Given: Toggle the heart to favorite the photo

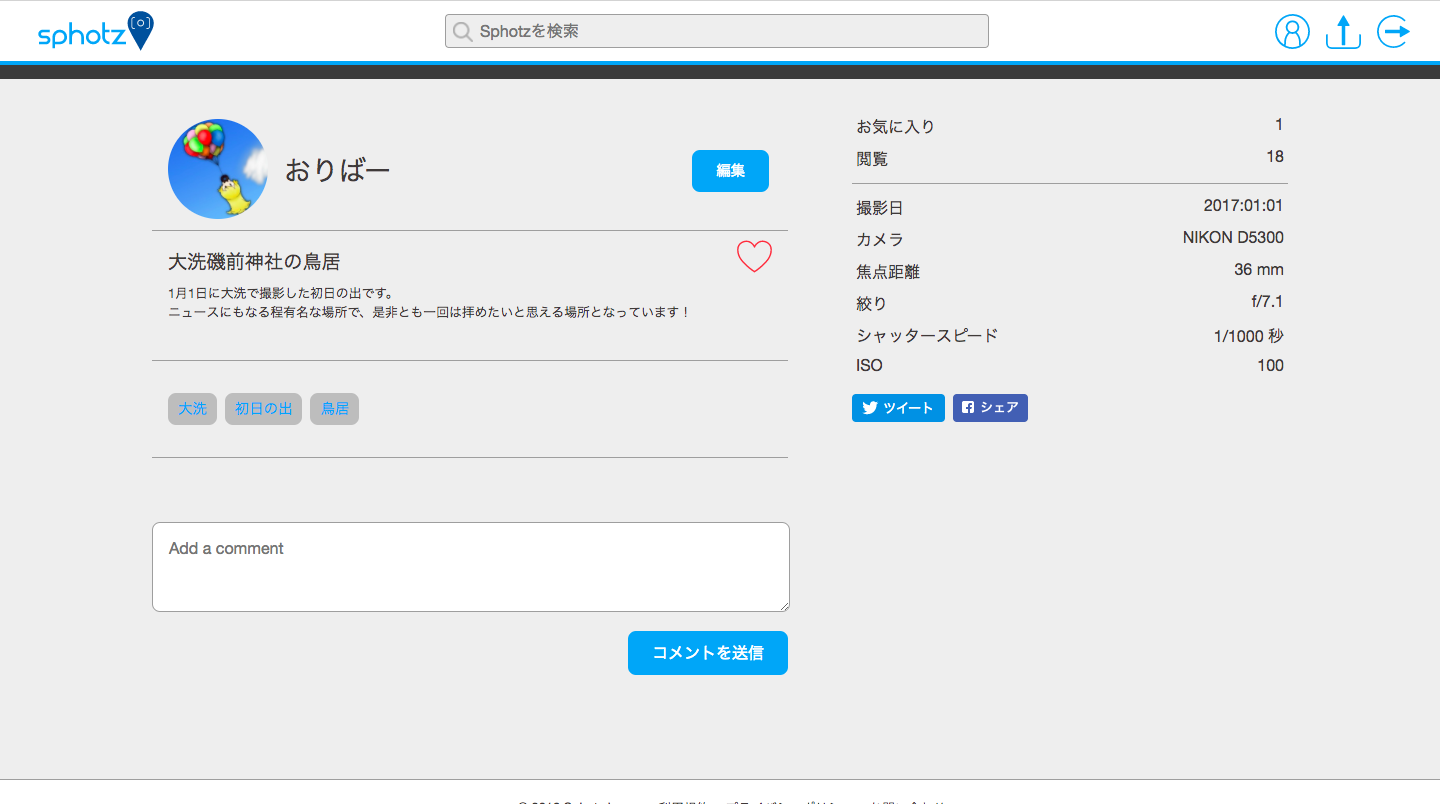Looking at the screenshot, I should click(x=754, y=256).
